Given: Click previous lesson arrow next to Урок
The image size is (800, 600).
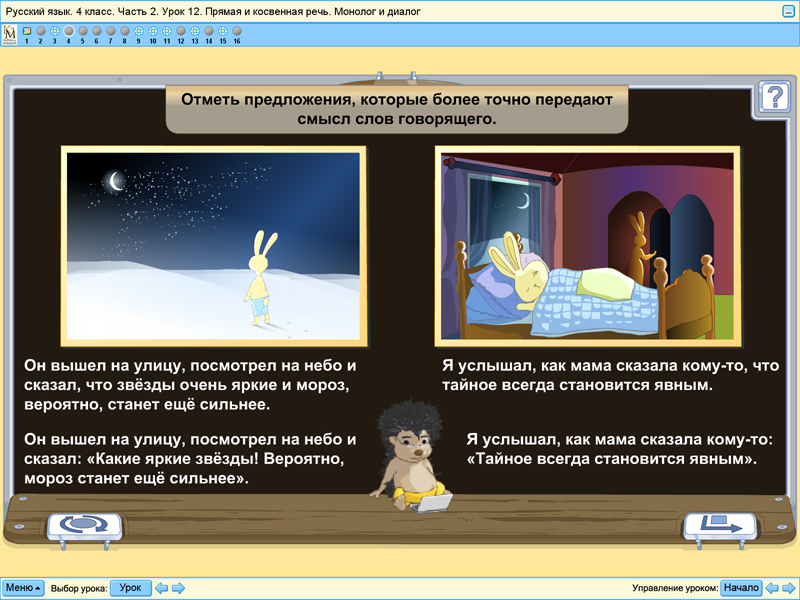Looking at the screenshot, I should coord(161,588).
